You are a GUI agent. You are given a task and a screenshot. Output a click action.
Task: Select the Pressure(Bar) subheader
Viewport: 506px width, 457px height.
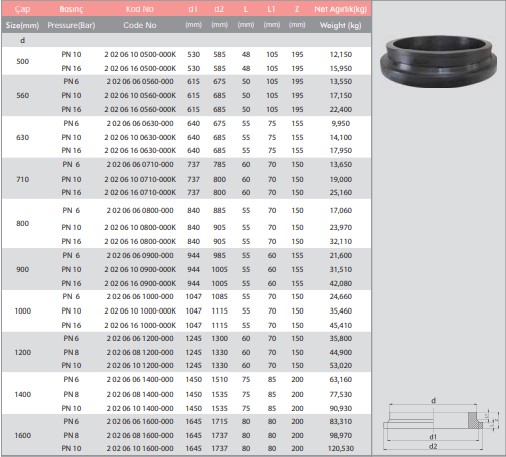tap(71, 25)
